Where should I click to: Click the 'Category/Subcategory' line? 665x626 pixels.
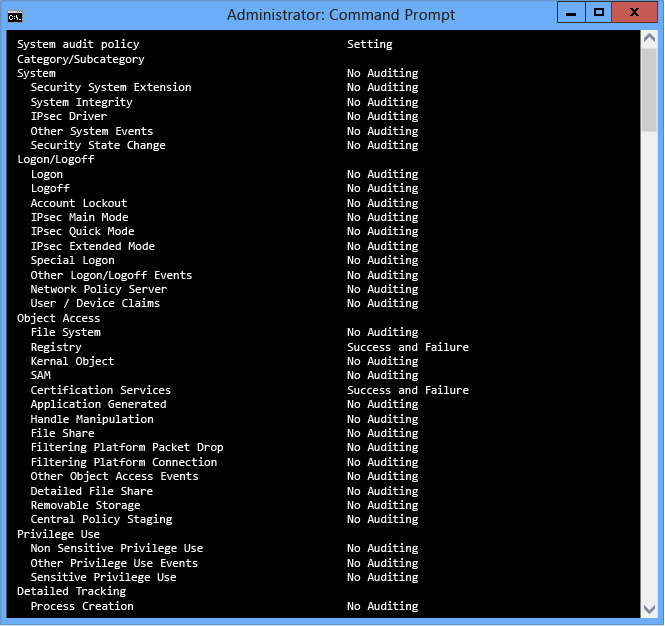(81, 59)
